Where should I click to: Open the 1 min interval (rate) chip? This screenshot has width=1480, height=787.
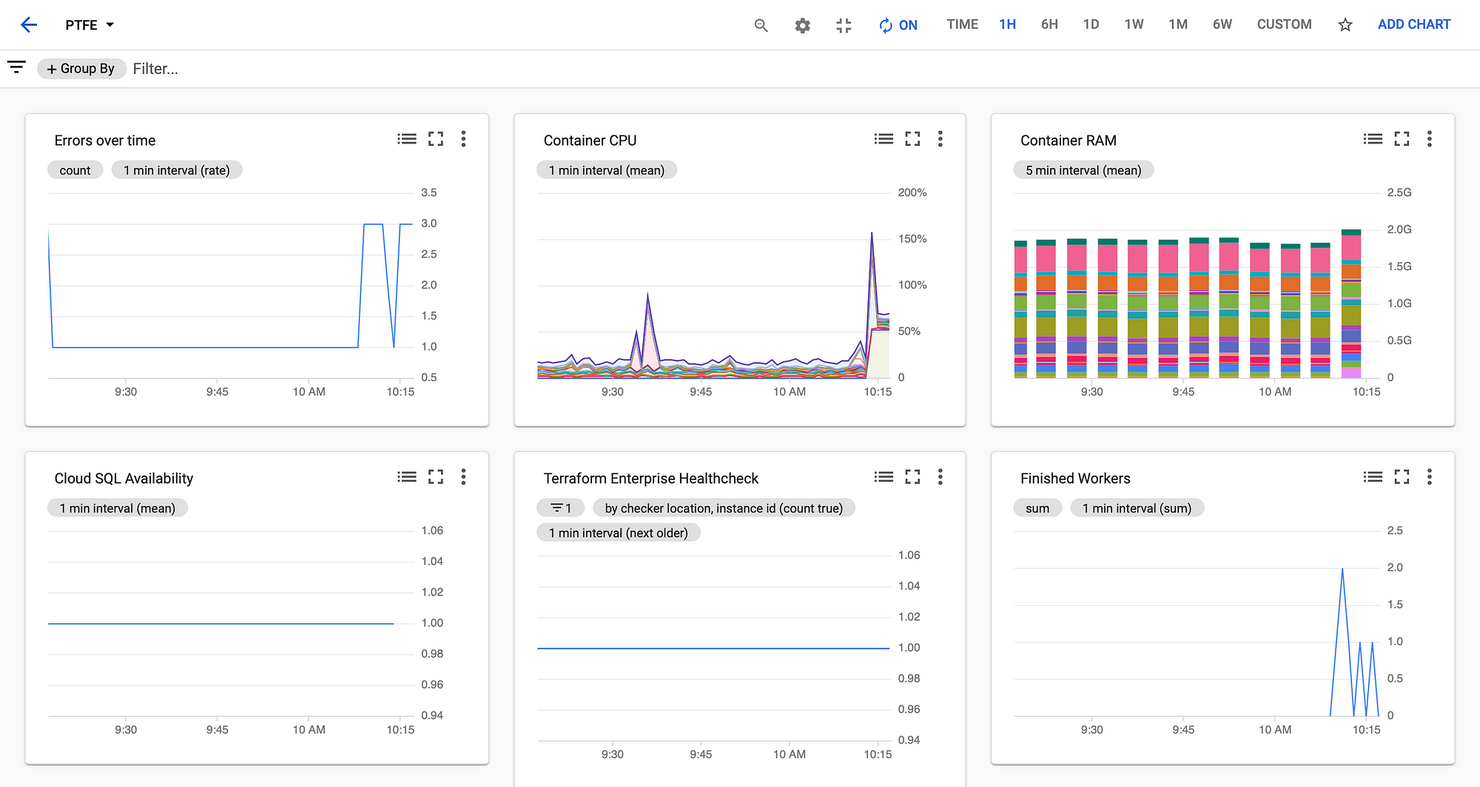(x=176, y=170)
